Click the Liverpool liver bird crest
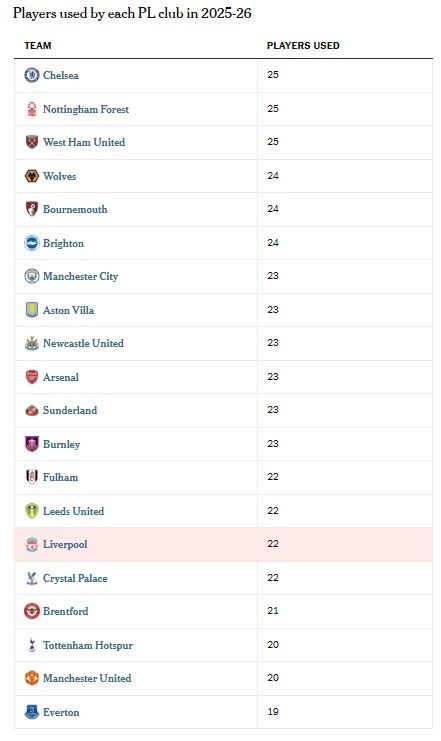Image resolution: width=441 pixels, height=741 pixels. tap(32, 544)
